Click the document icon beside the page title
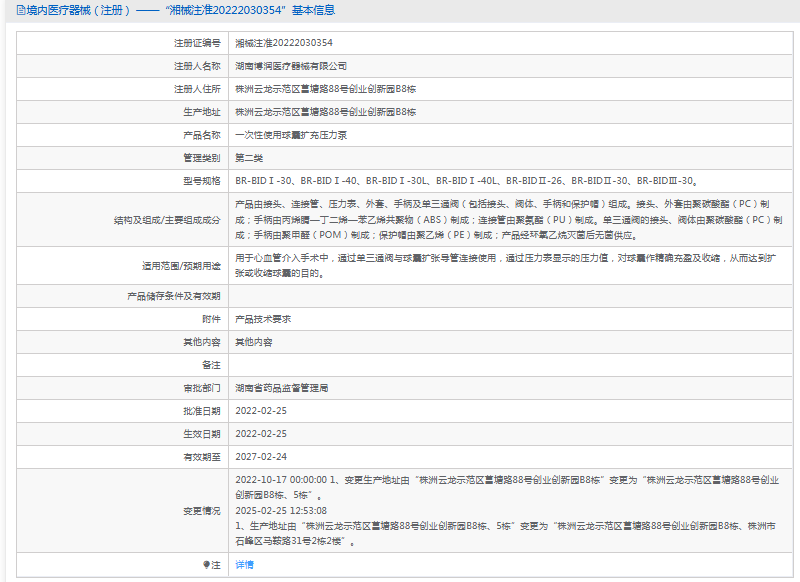This screenshot has height=582, width=800. (21, 10)
